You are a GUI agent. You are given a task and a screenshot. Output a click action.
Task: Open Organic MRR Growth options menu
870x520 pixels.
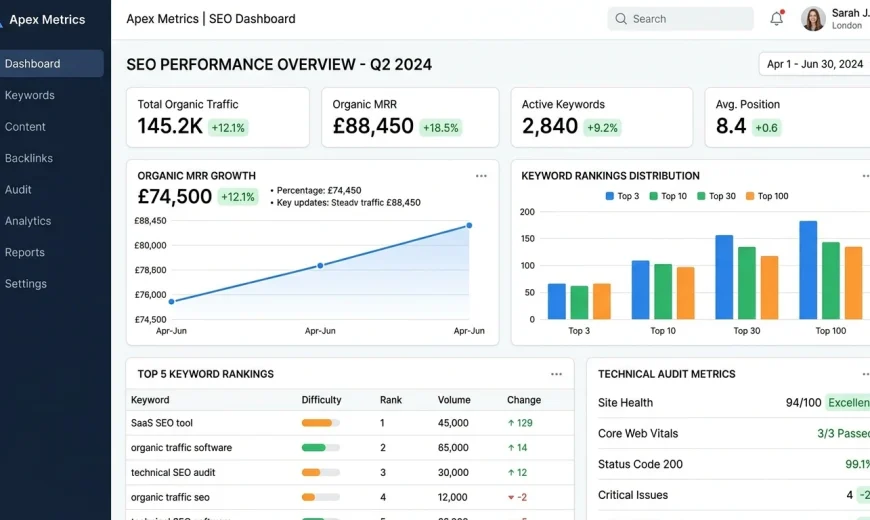point(481,176)
